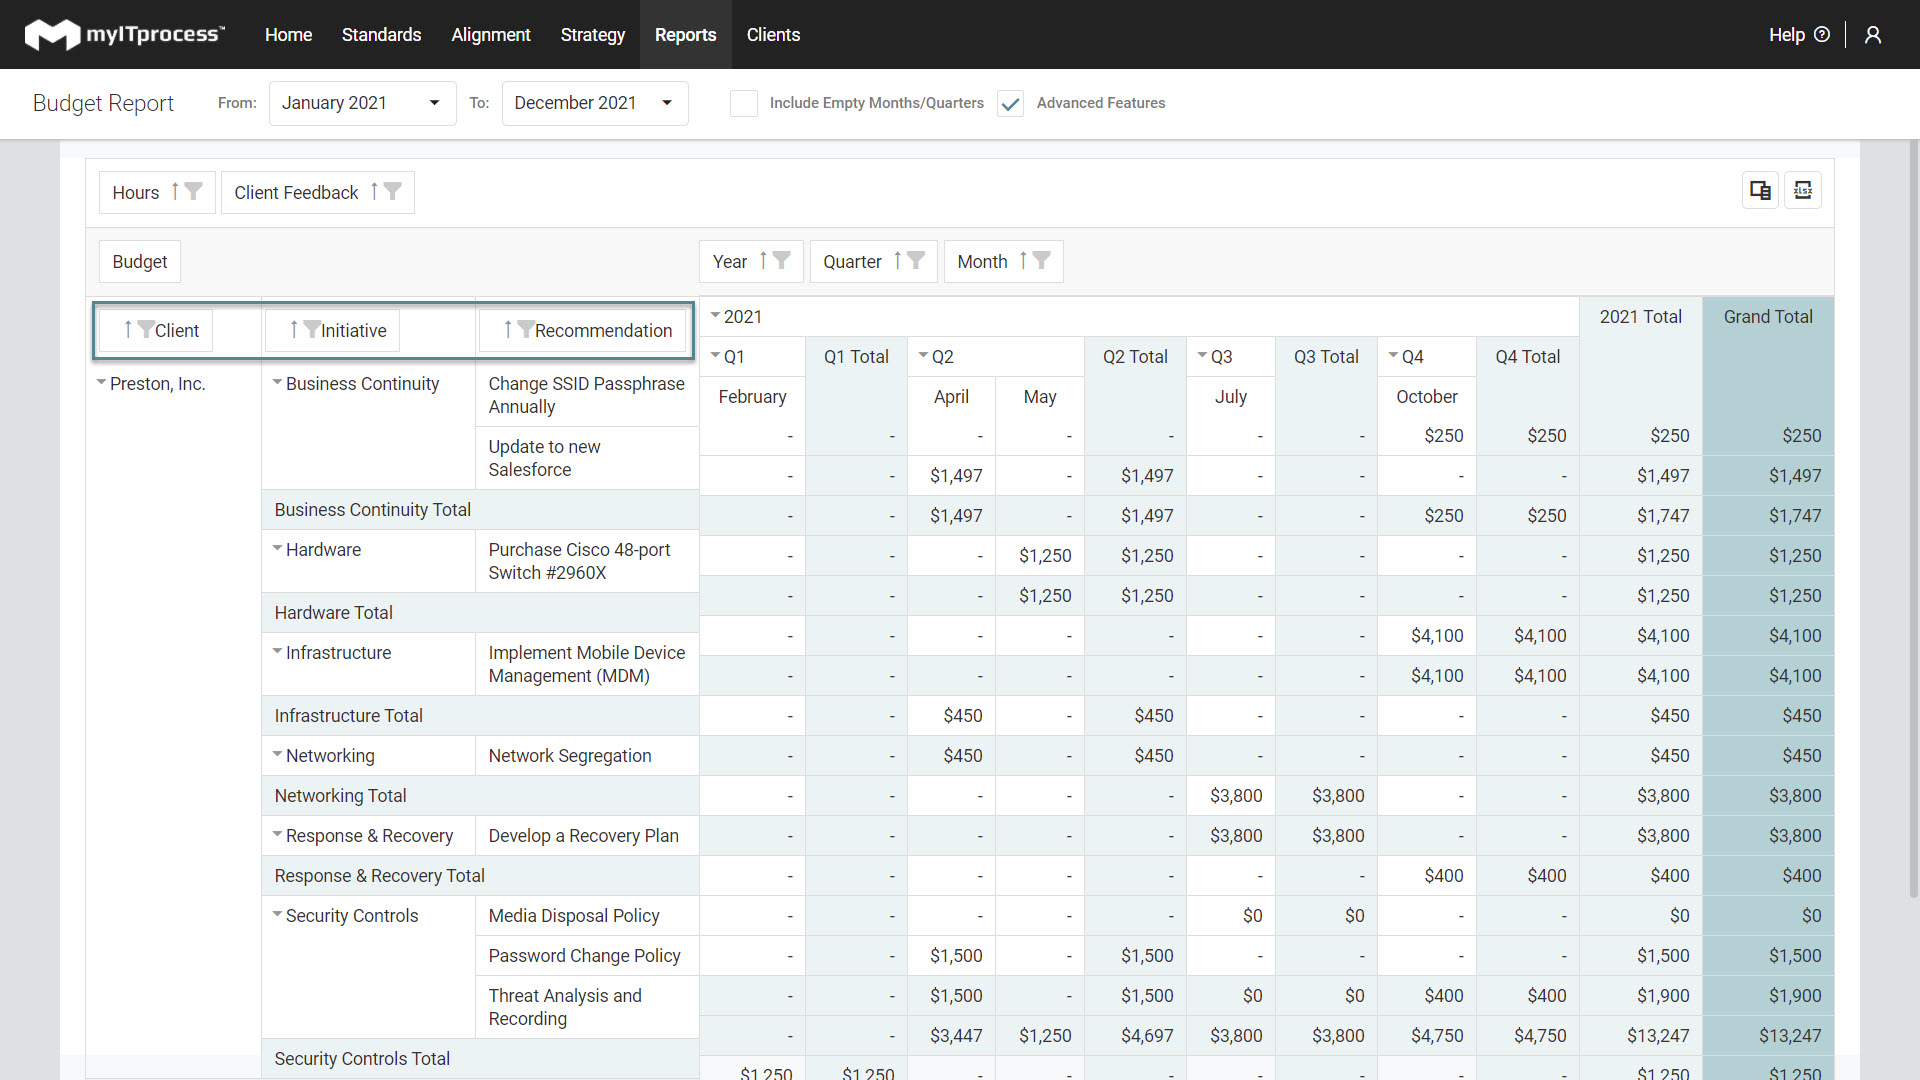
Task: Click the Month field label
Action: [982, 261]
